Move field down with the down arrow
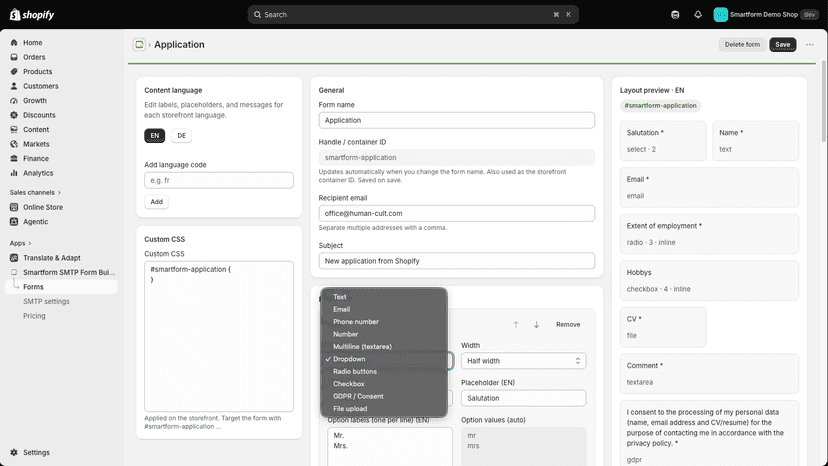Viewport: 828px width, 466px height. [537, 324]
